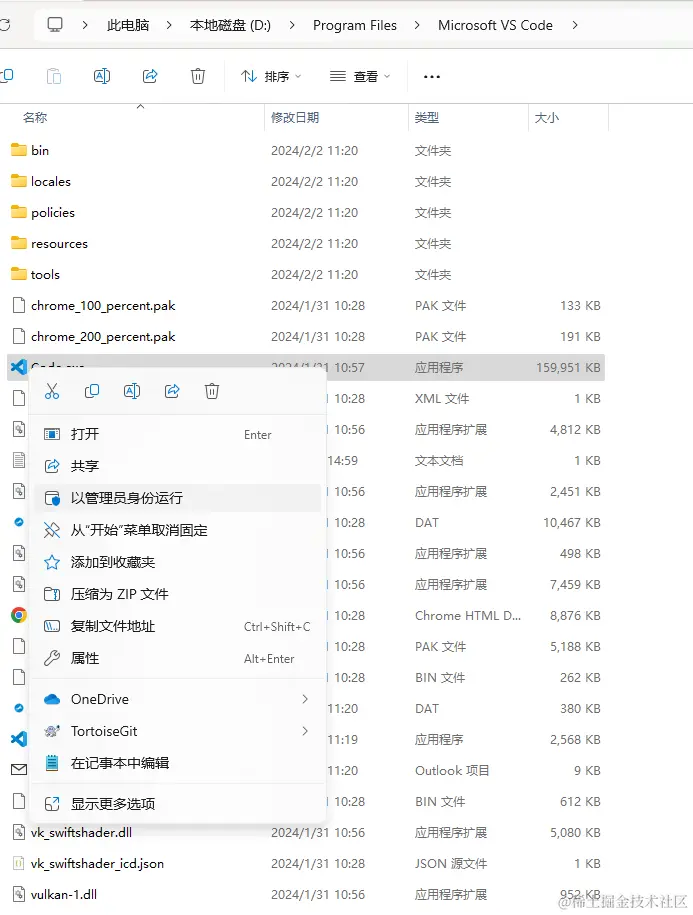Navigate to 本地磁盘 (D:) in the breadcrumb
693x915 pixels.
click(x=230, y=25)
